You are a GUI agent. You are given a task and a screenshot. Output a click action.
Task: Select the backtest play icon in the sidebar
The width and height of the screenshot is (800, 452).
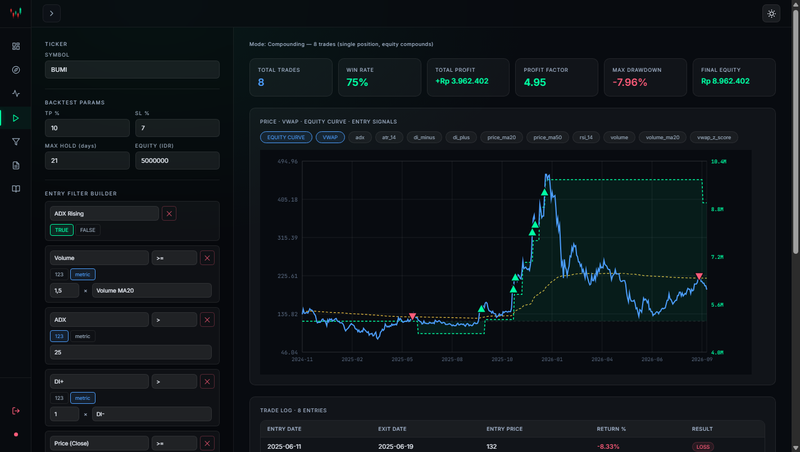[x=16, y=118]
